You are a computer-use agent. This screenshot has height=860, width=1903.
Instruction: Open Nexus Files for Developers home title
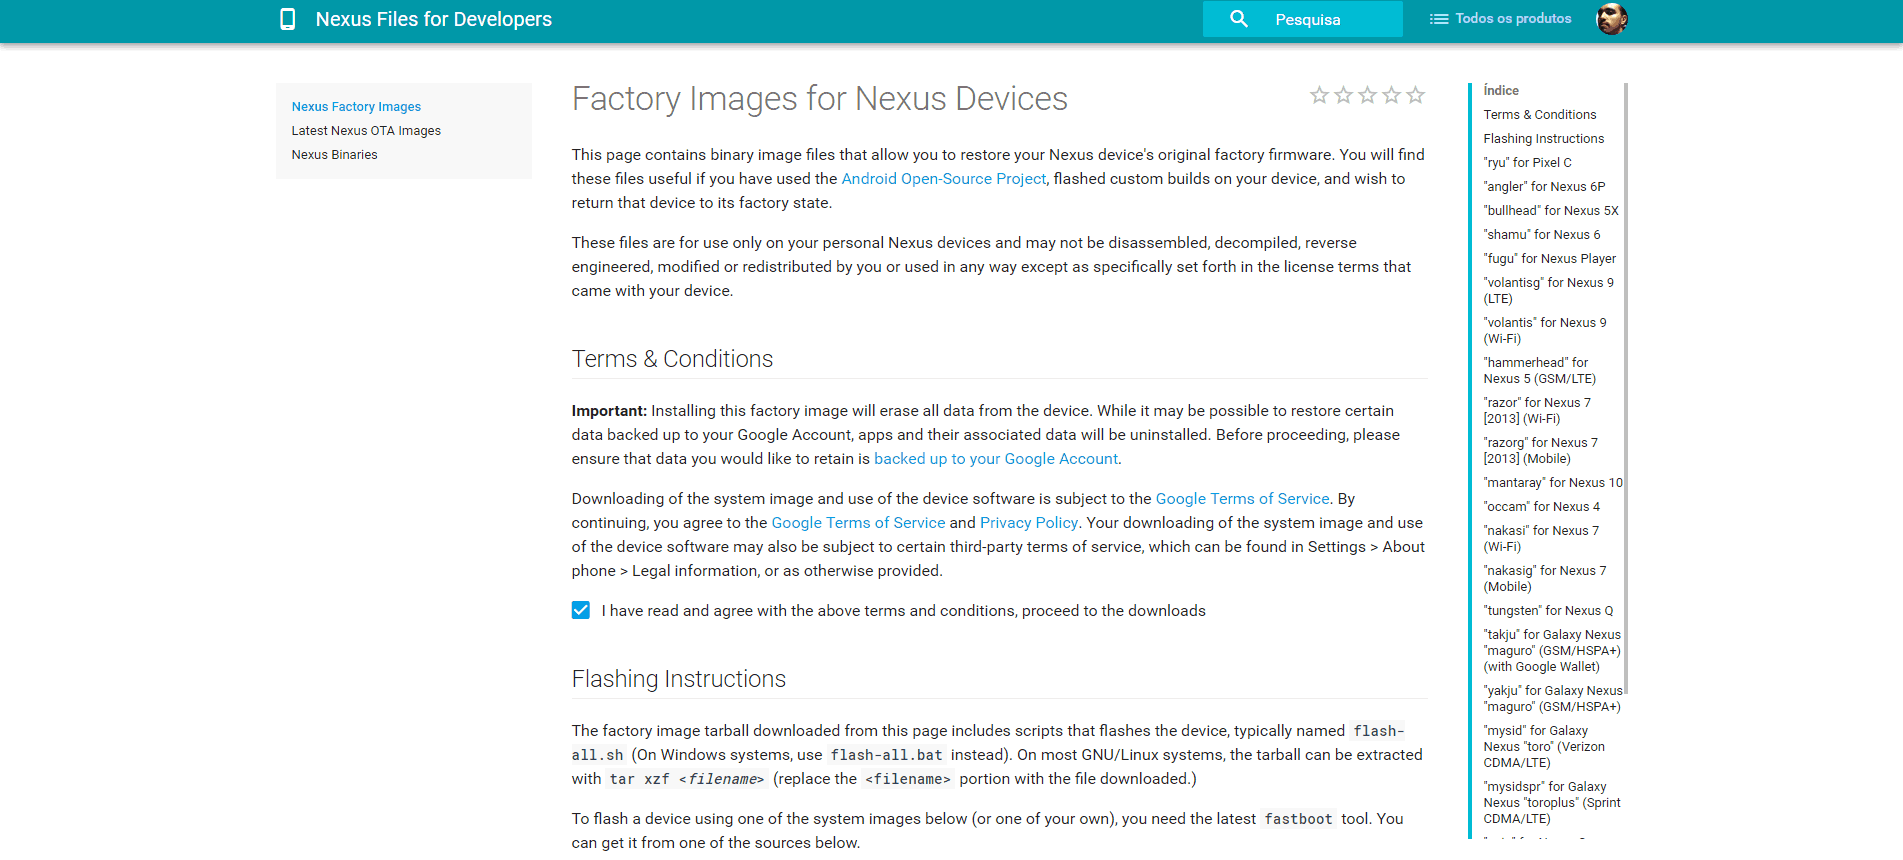tap(433, 19)
